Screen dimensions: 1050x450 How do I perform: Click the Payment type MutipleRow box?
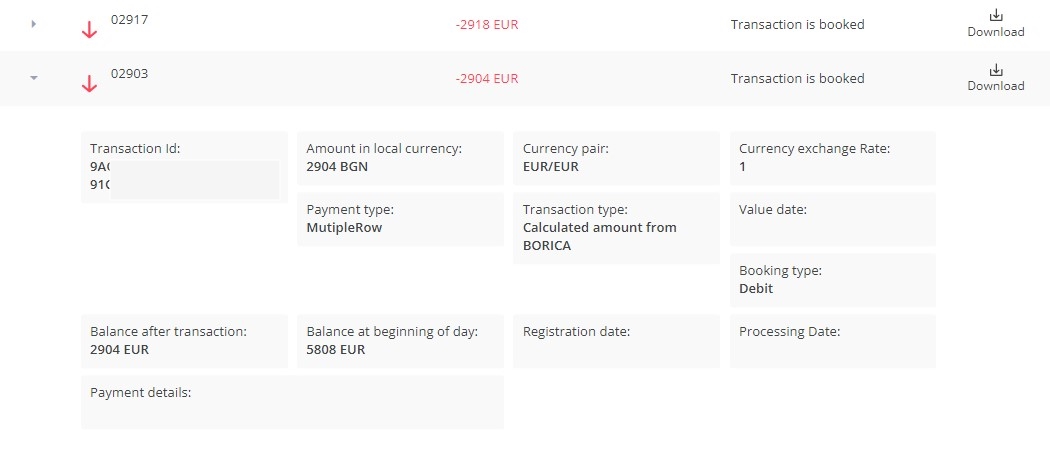point(400,219)
